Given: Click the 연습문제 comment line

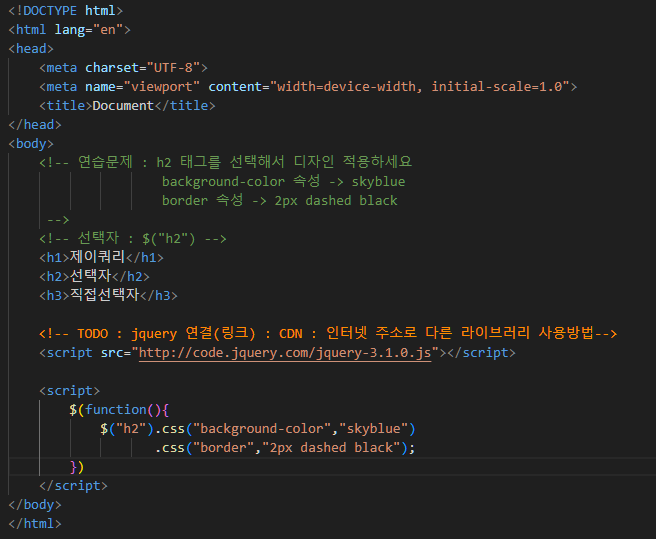Looking at the screenshot, I should 226,162.
